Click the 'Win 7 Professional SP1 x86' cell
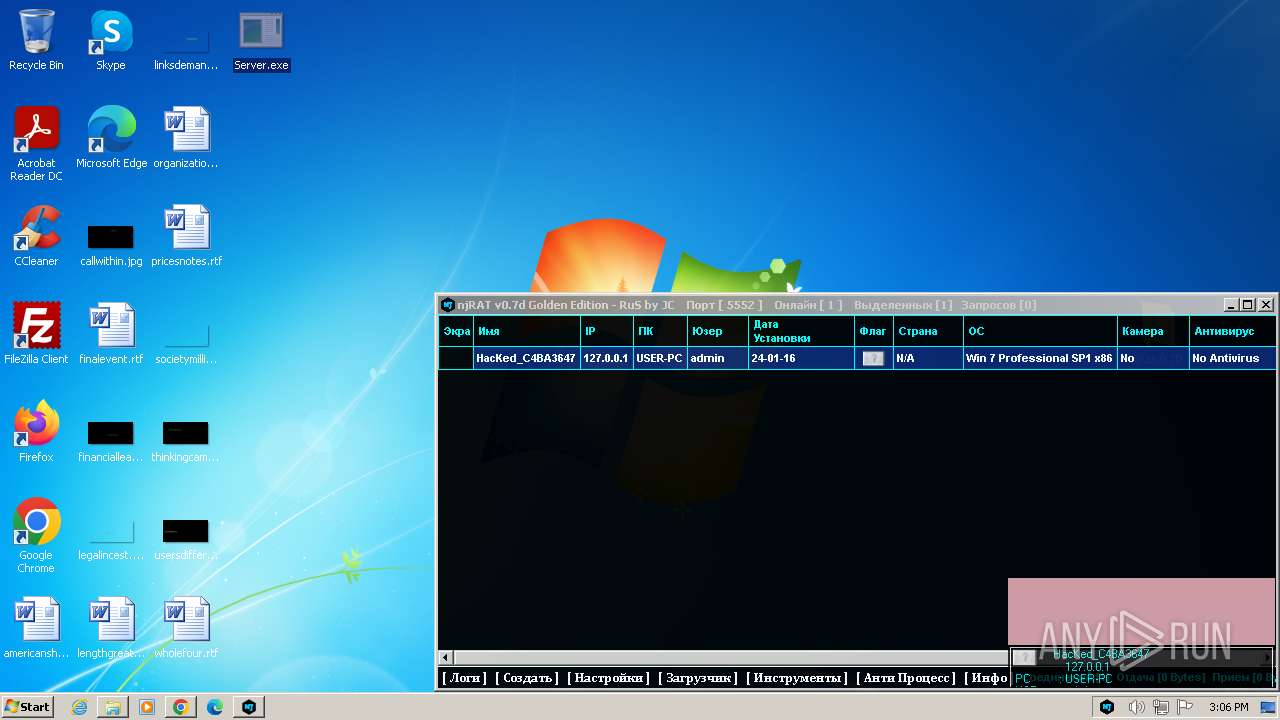Image resolution: width=1280 pixels, height=720 pixels. pos(1039,358)
